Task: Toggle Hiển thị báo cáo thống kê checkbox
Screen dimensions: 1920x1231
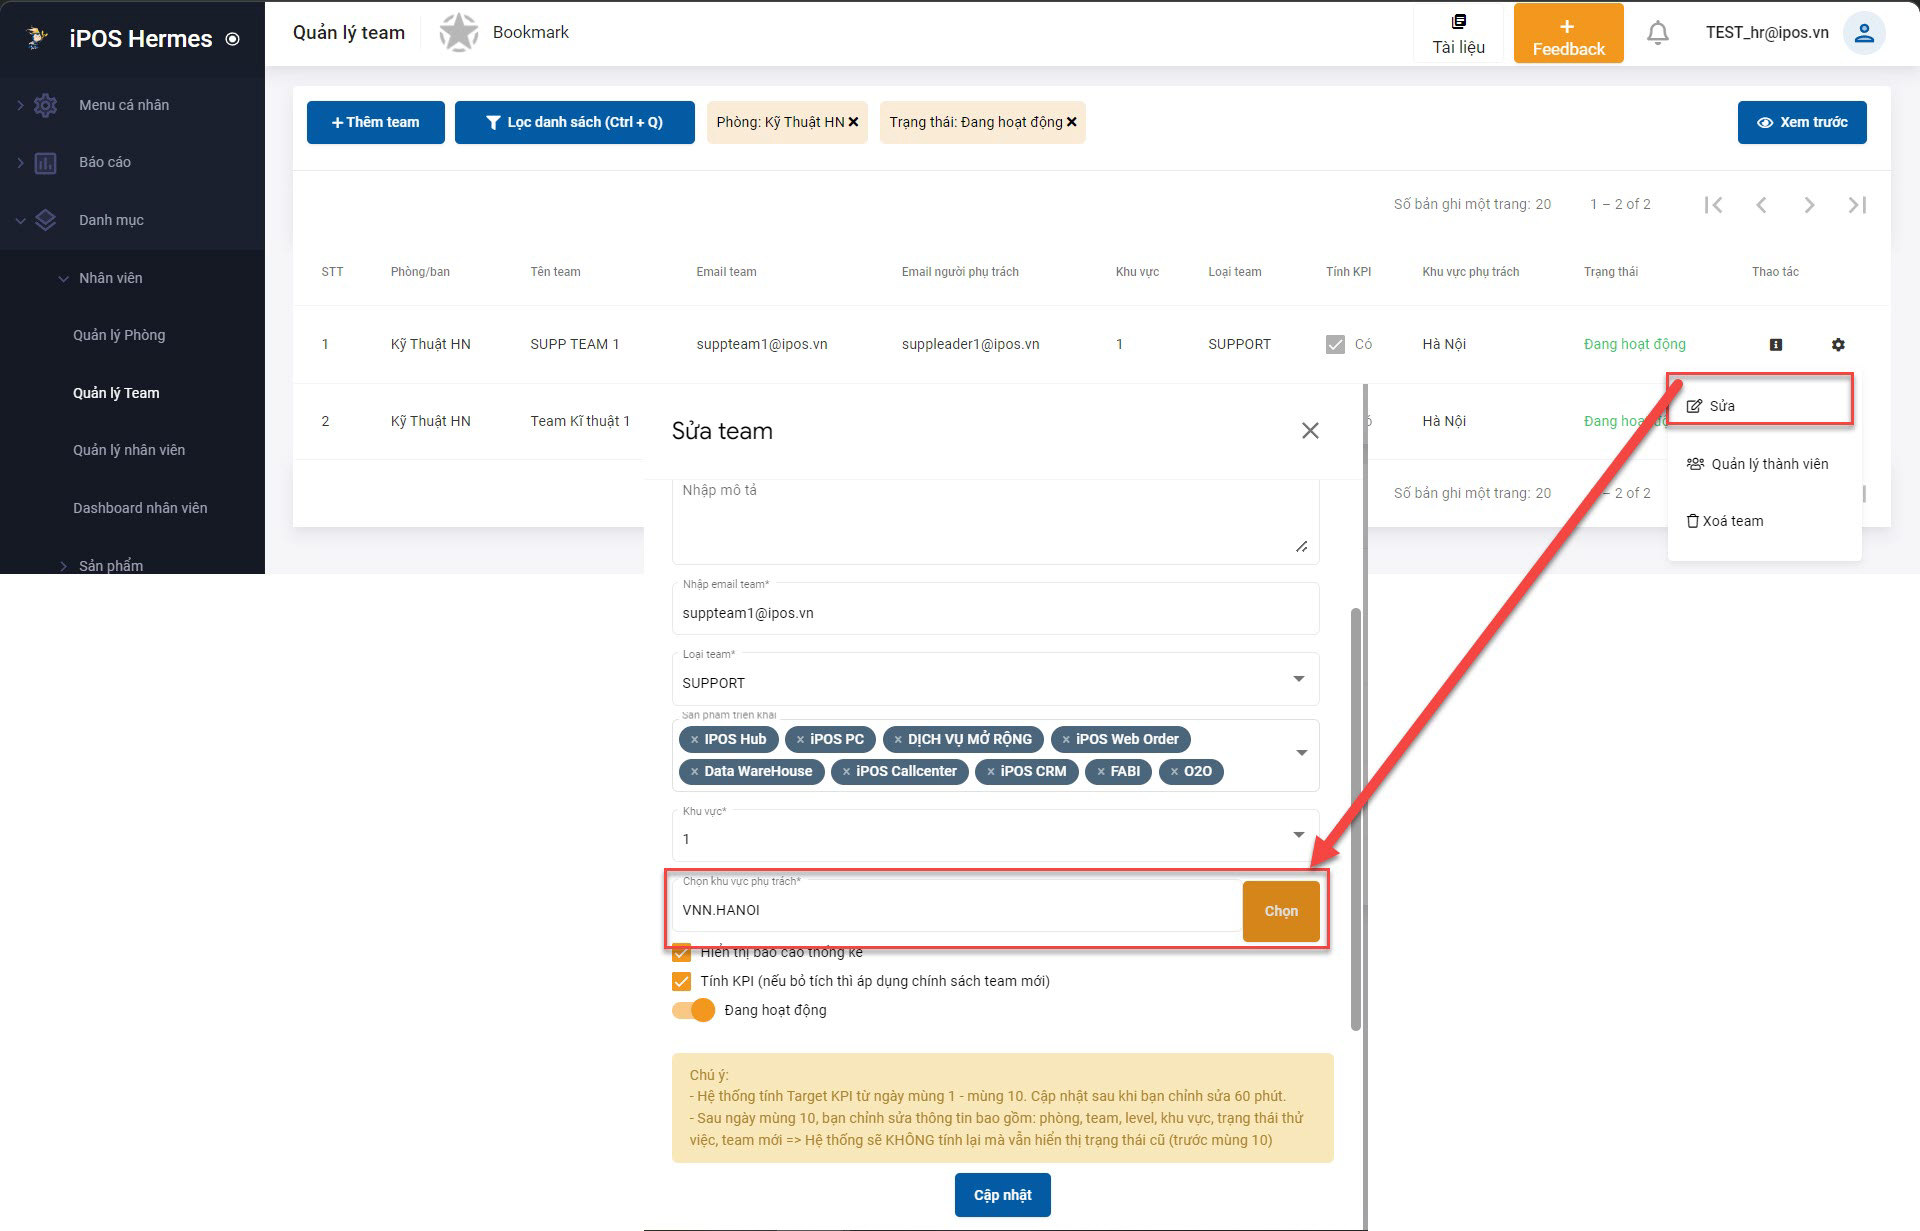Action: (682, 952)
